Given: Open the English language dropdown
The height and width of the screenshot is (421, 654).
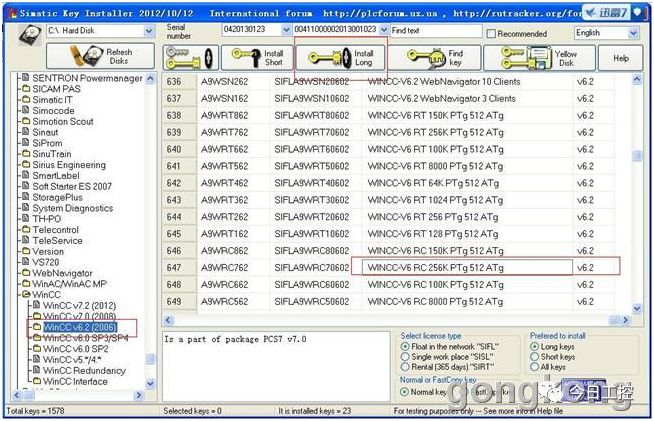Looking at the screenshot, I should click(x=633, y=33).
